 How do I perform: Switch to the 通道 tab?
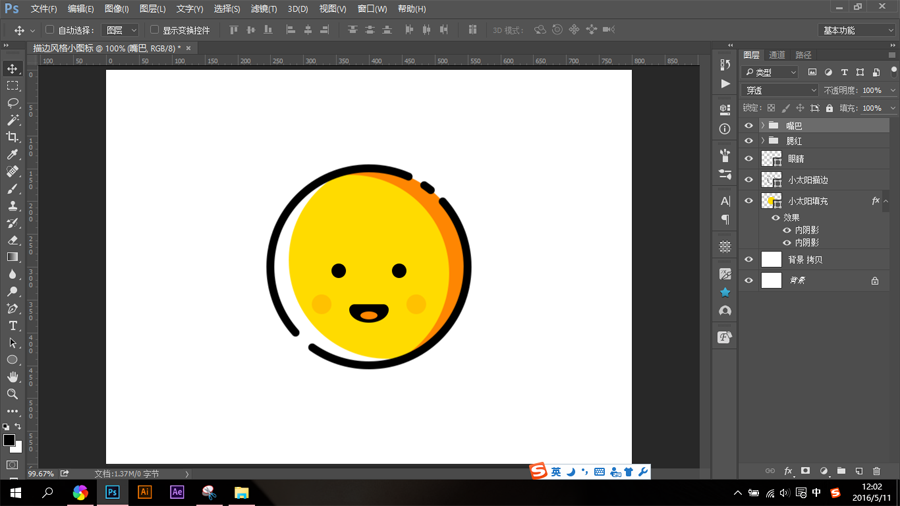[x=777, y=55]
